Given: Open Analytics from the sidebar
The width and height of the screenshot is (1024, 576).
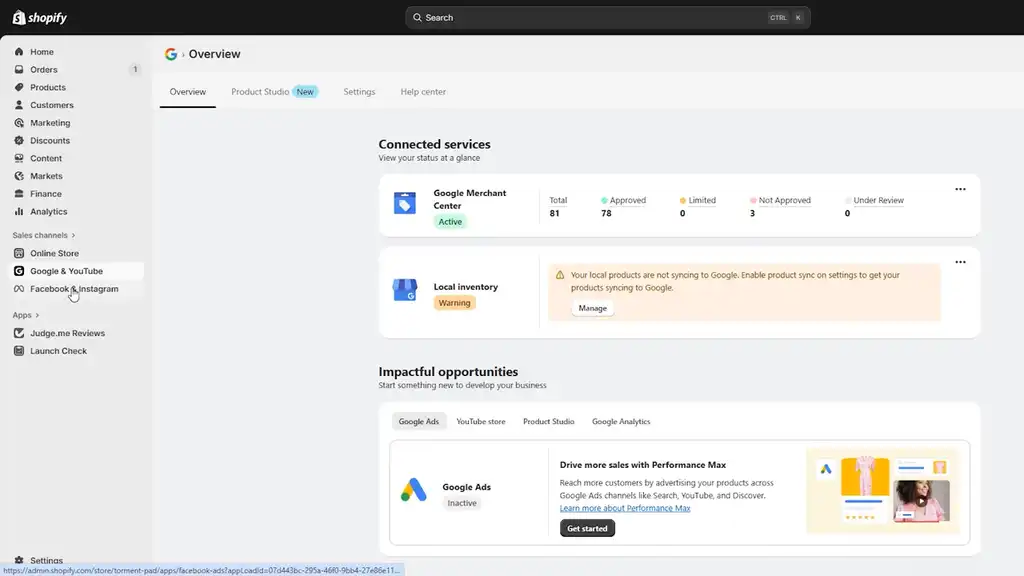Looking at the screenshot, I should pyautogui.click(x=48, y=212).
